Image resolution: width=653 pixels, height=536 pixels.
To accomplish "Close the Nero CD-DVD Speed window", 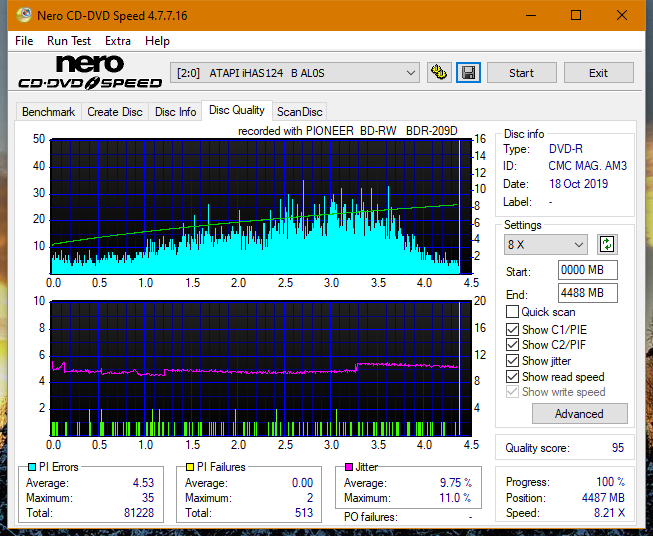I will [622, 15].
